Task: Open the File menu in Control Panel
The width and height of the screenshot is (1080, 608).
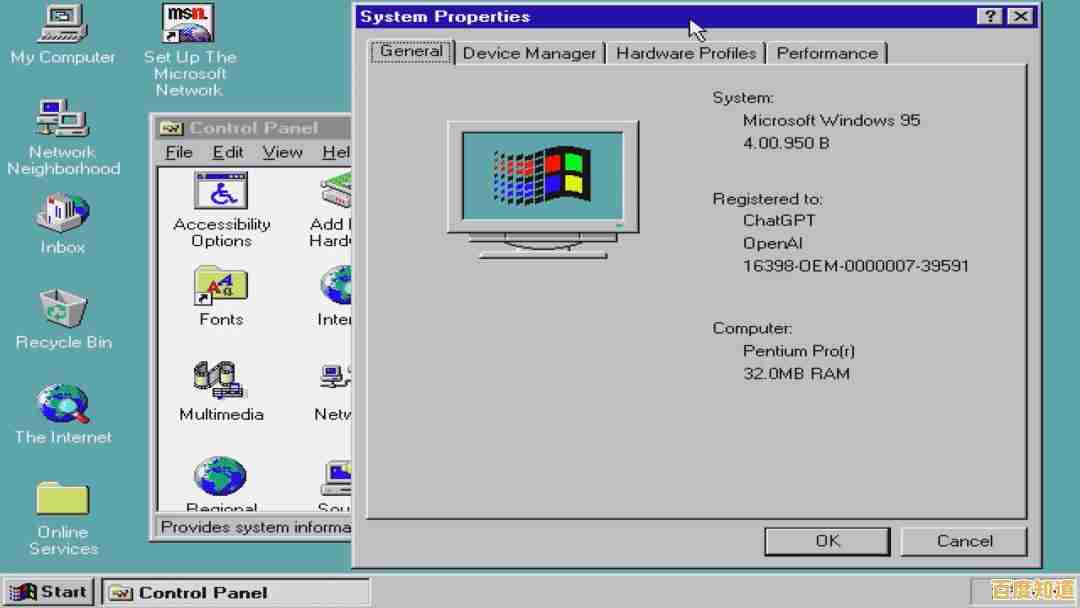Action: (x=179, y=152)
